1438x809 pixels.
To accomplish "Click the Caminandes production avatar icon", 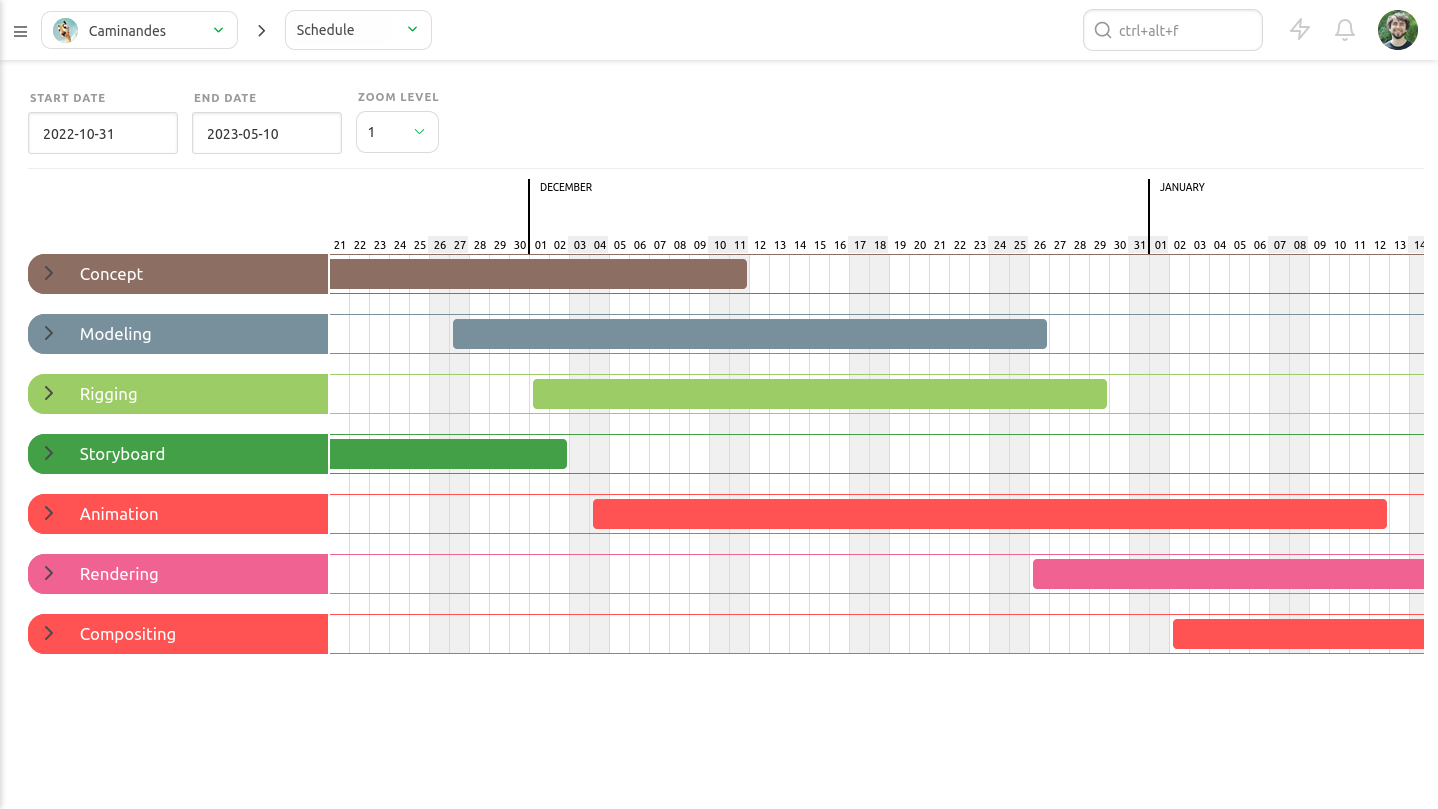I will (66, 31).
